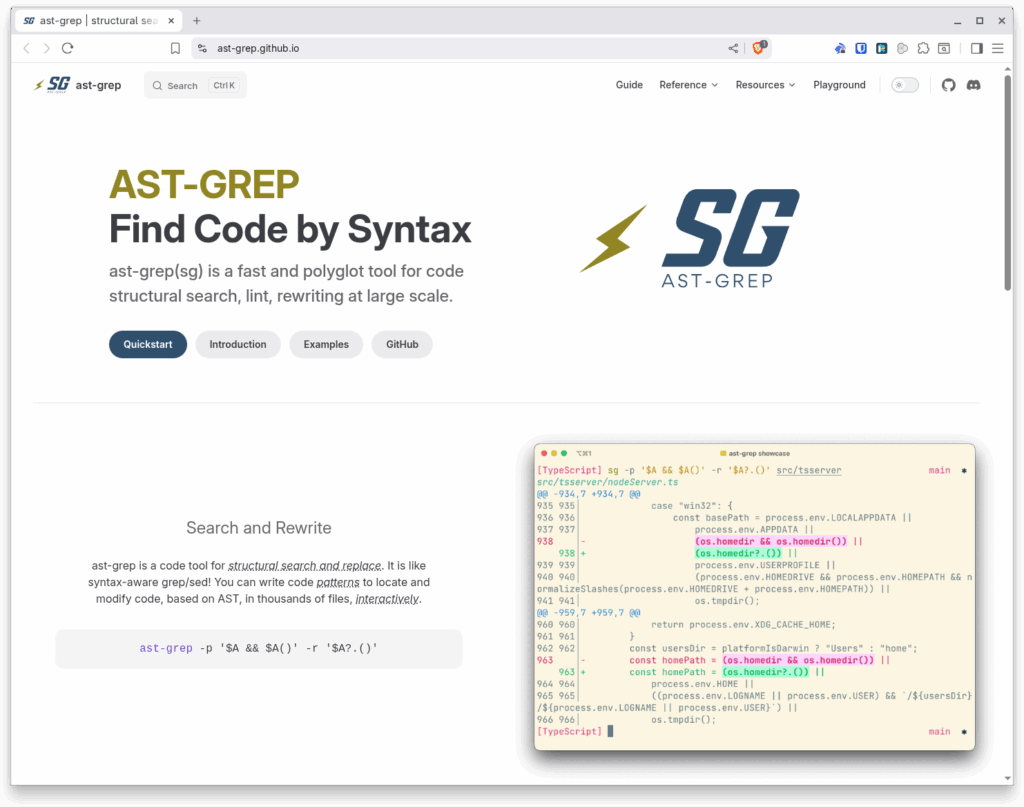Open the teal square extension icon
The image size is (1024, 807).
click(x=882, y=48)
